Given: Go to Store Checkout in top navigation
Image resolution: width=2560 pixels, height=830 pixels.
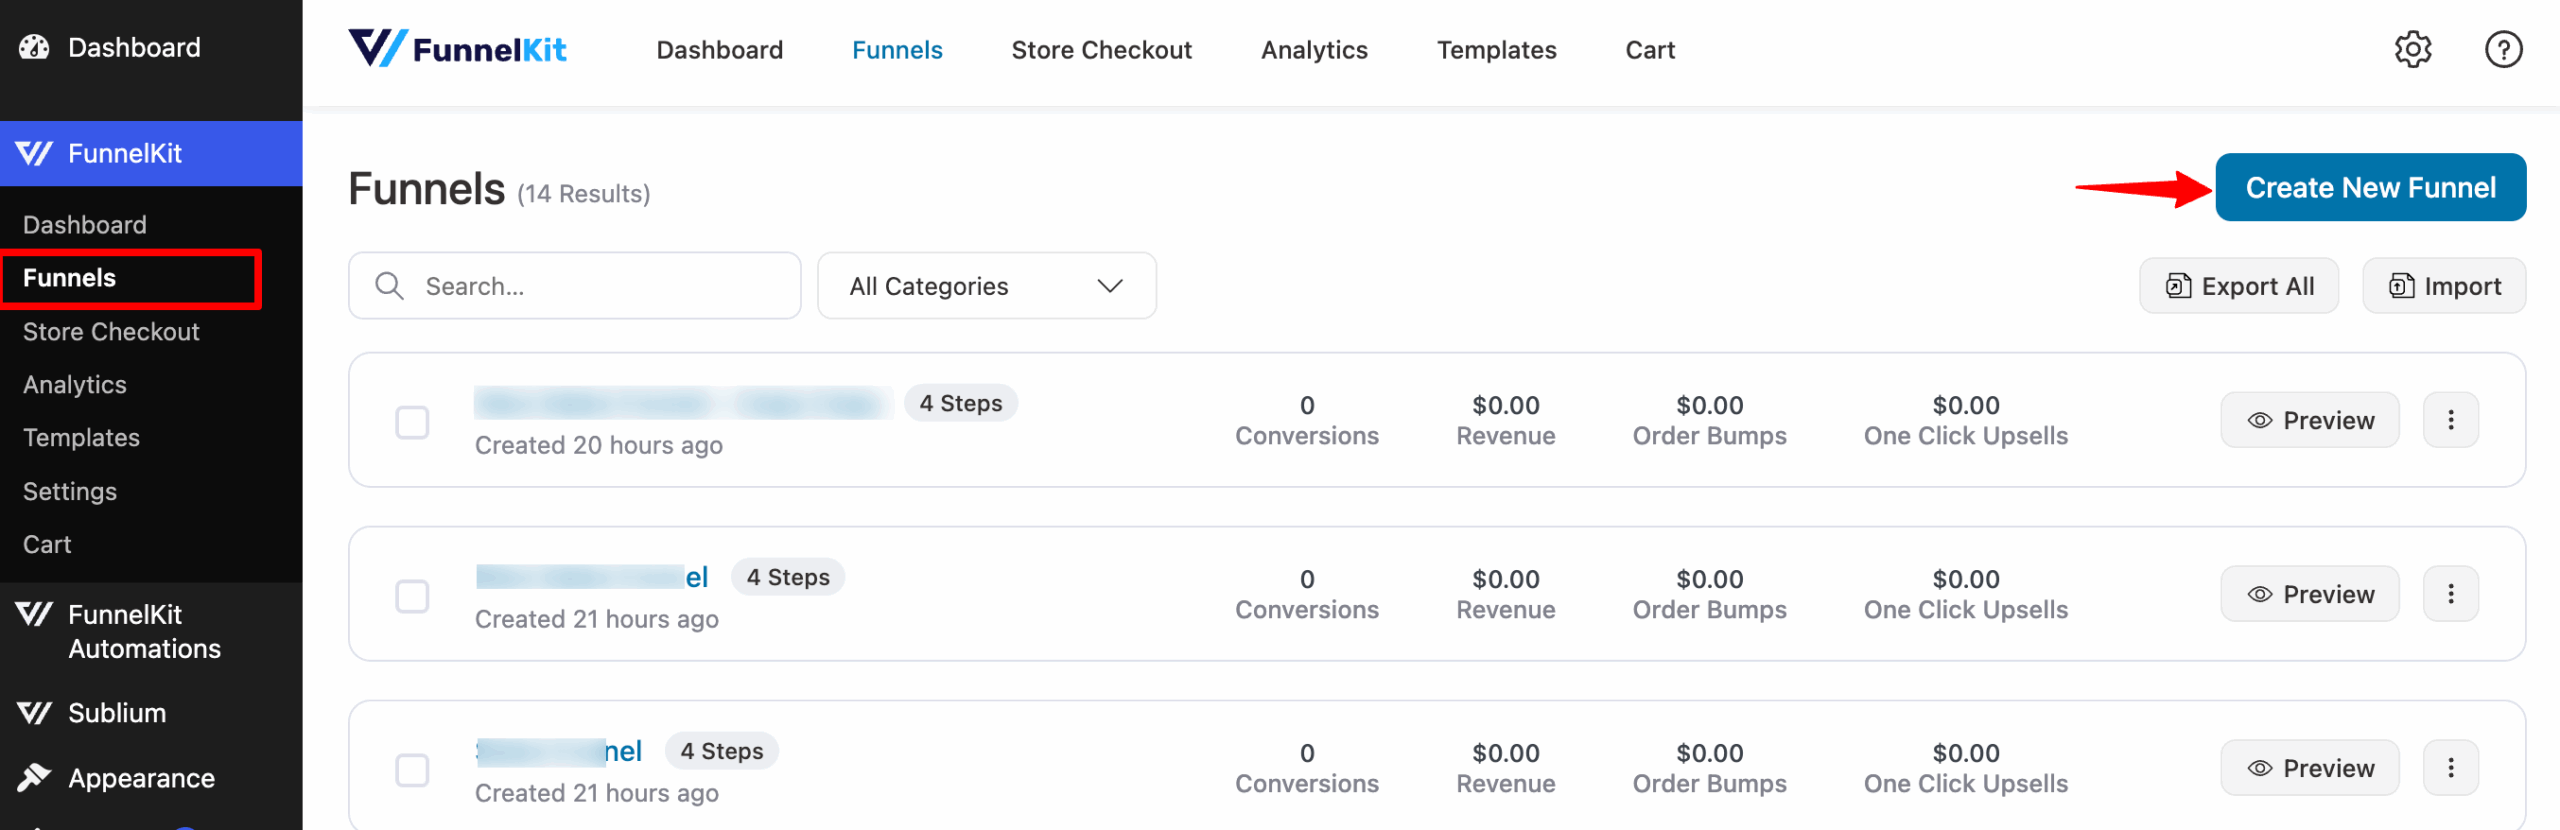Looking at the screenshot, I should (1101, 50).
